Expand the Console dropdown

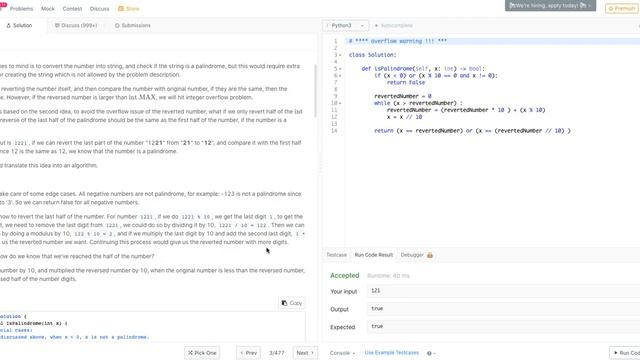(x=342, y=353)
